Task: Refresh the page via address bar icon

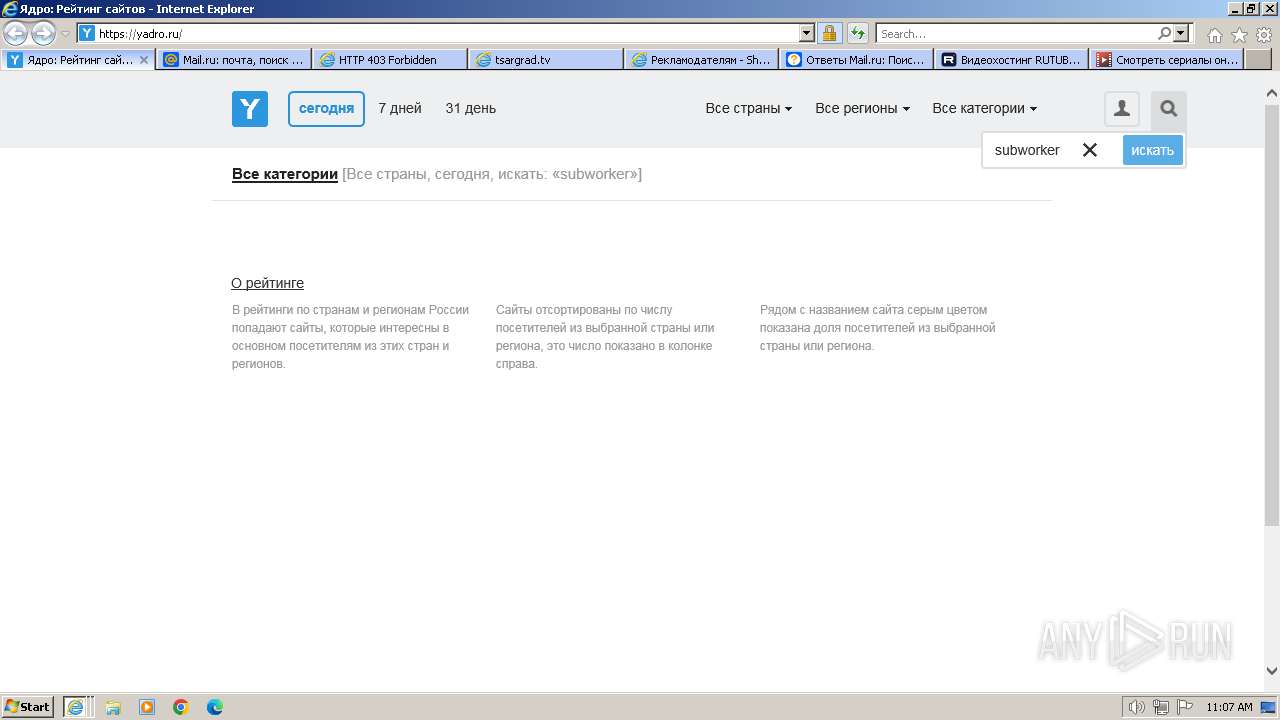Action: [857, 33]
